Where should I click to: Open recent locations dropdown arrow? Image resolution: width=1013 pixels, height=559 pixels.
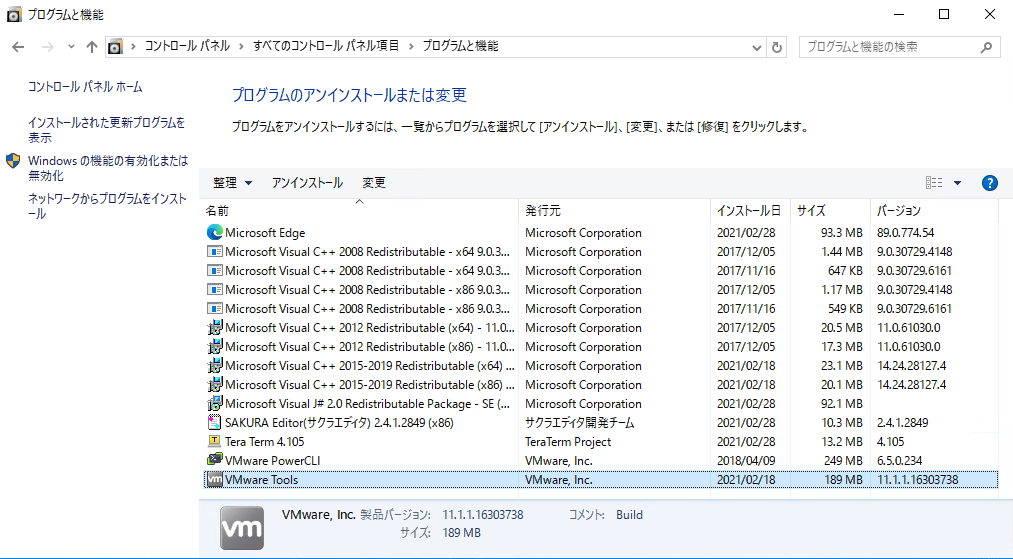pyautogui.click(x=72, y=47)
